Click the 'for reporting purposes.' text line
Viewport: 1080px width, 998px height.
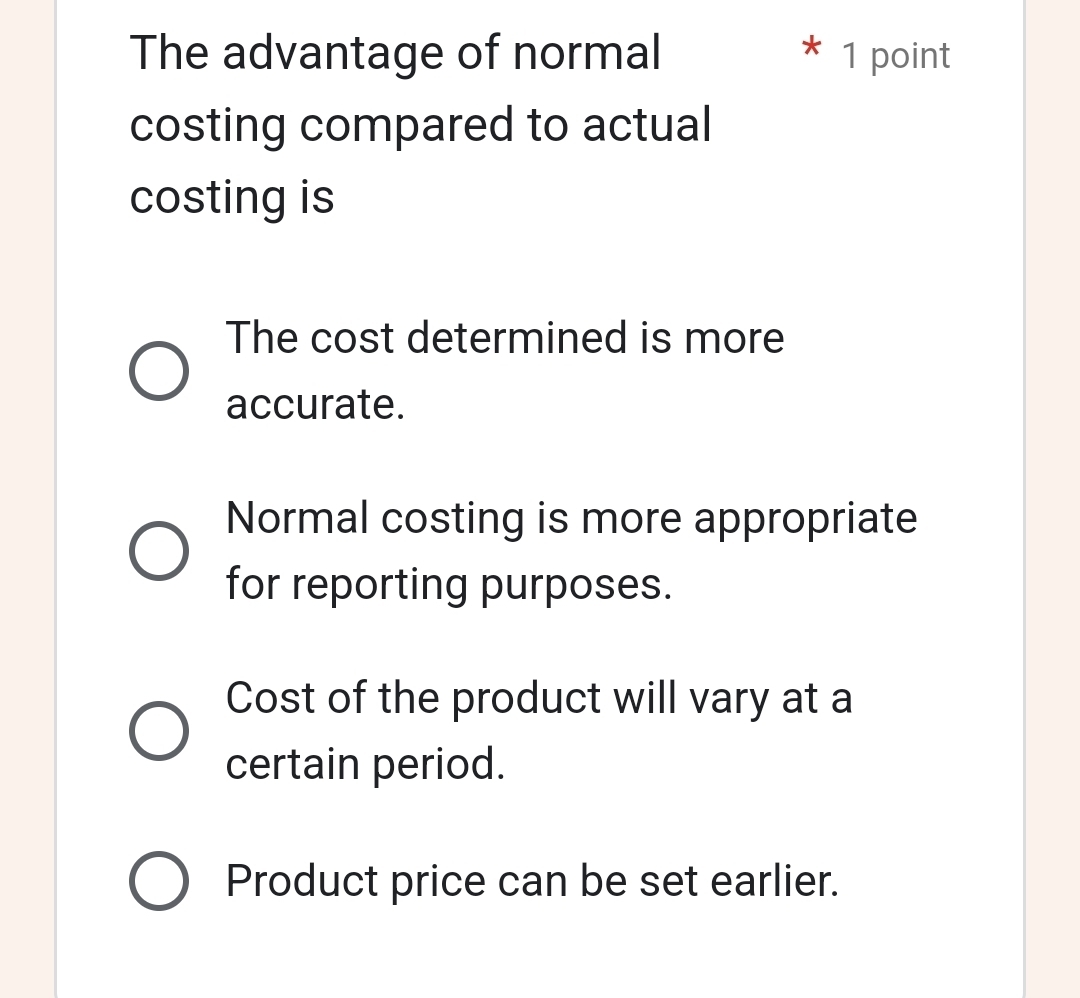[449, 584]
